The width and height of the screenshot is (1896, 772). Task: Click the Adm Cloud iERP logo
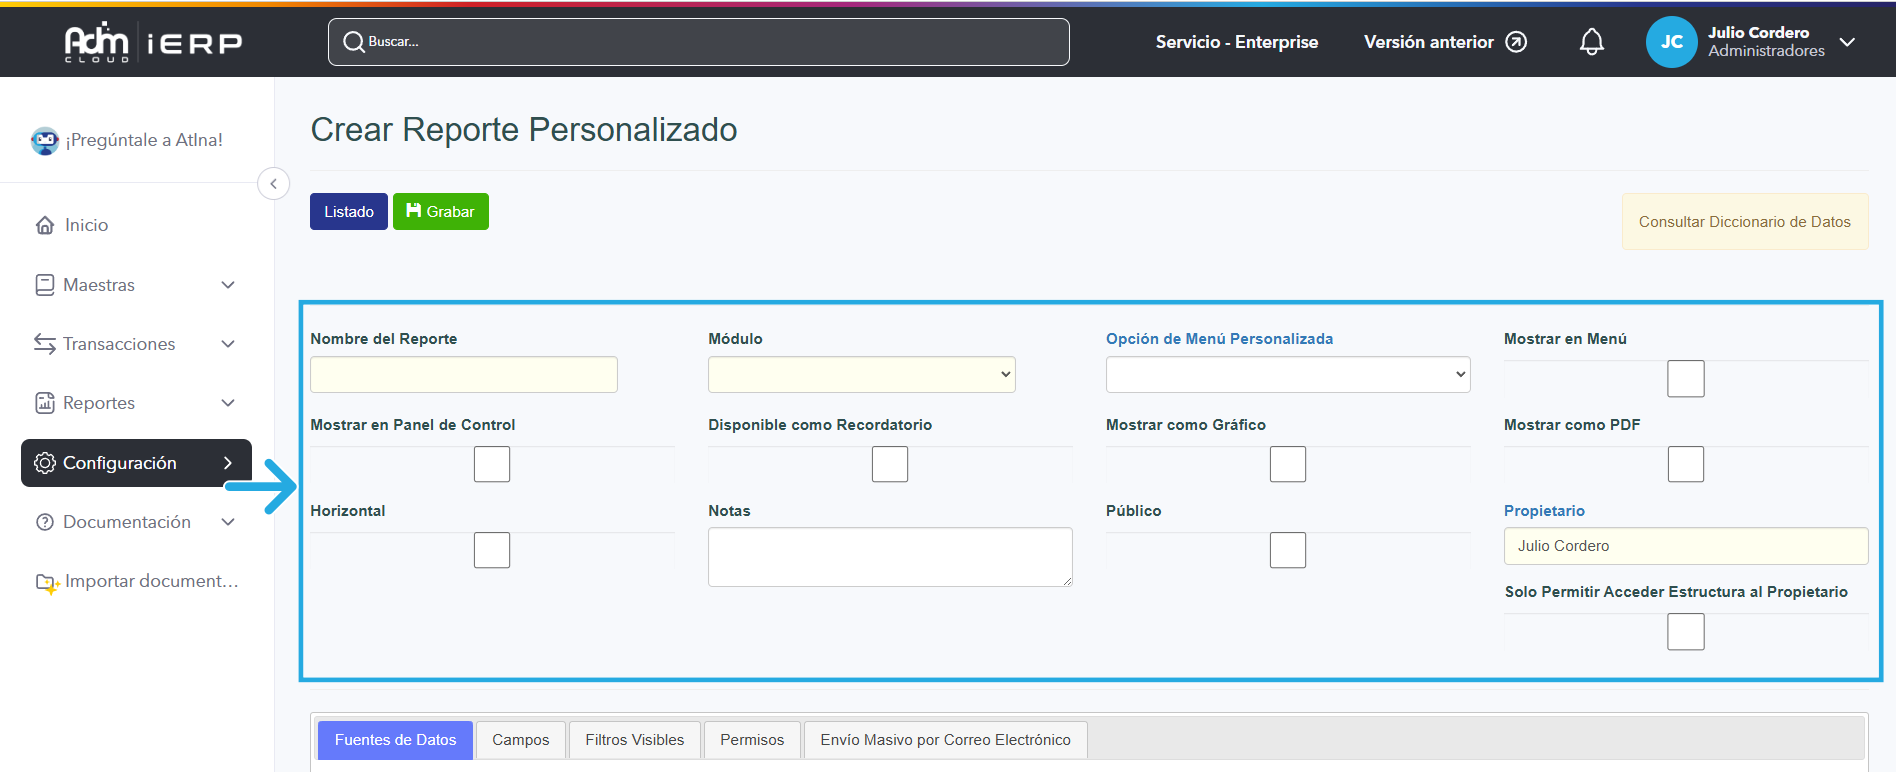(x=153, y=42)
